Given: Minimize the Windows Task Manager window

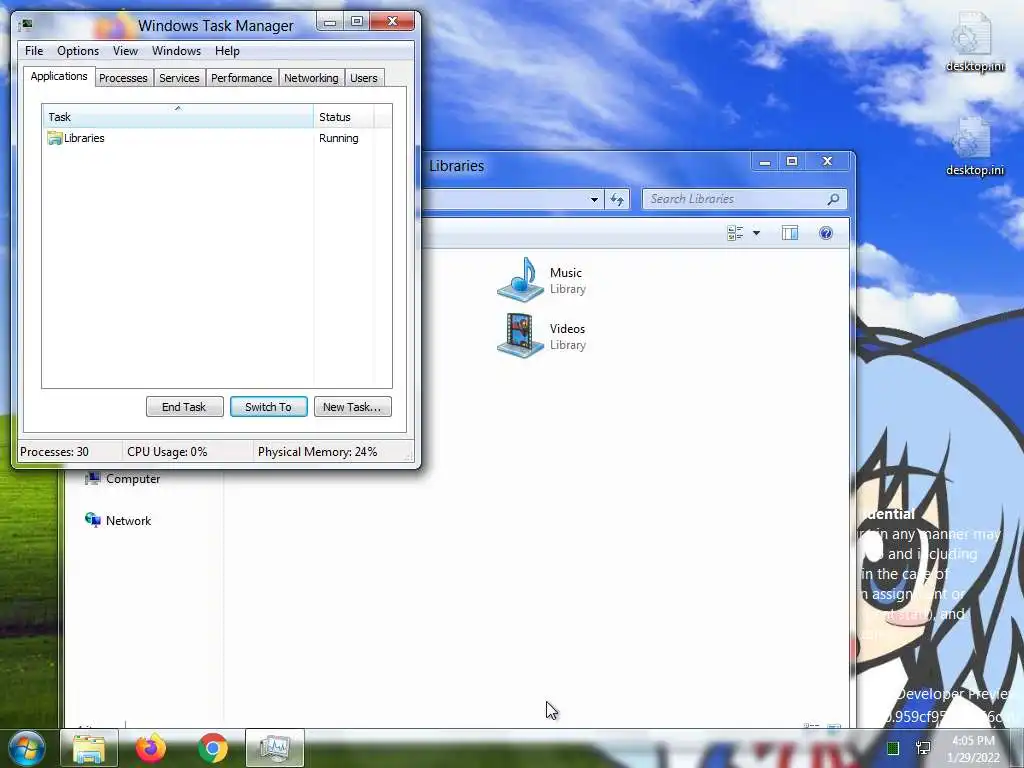Looking at the screenshot, I should 330,22.
